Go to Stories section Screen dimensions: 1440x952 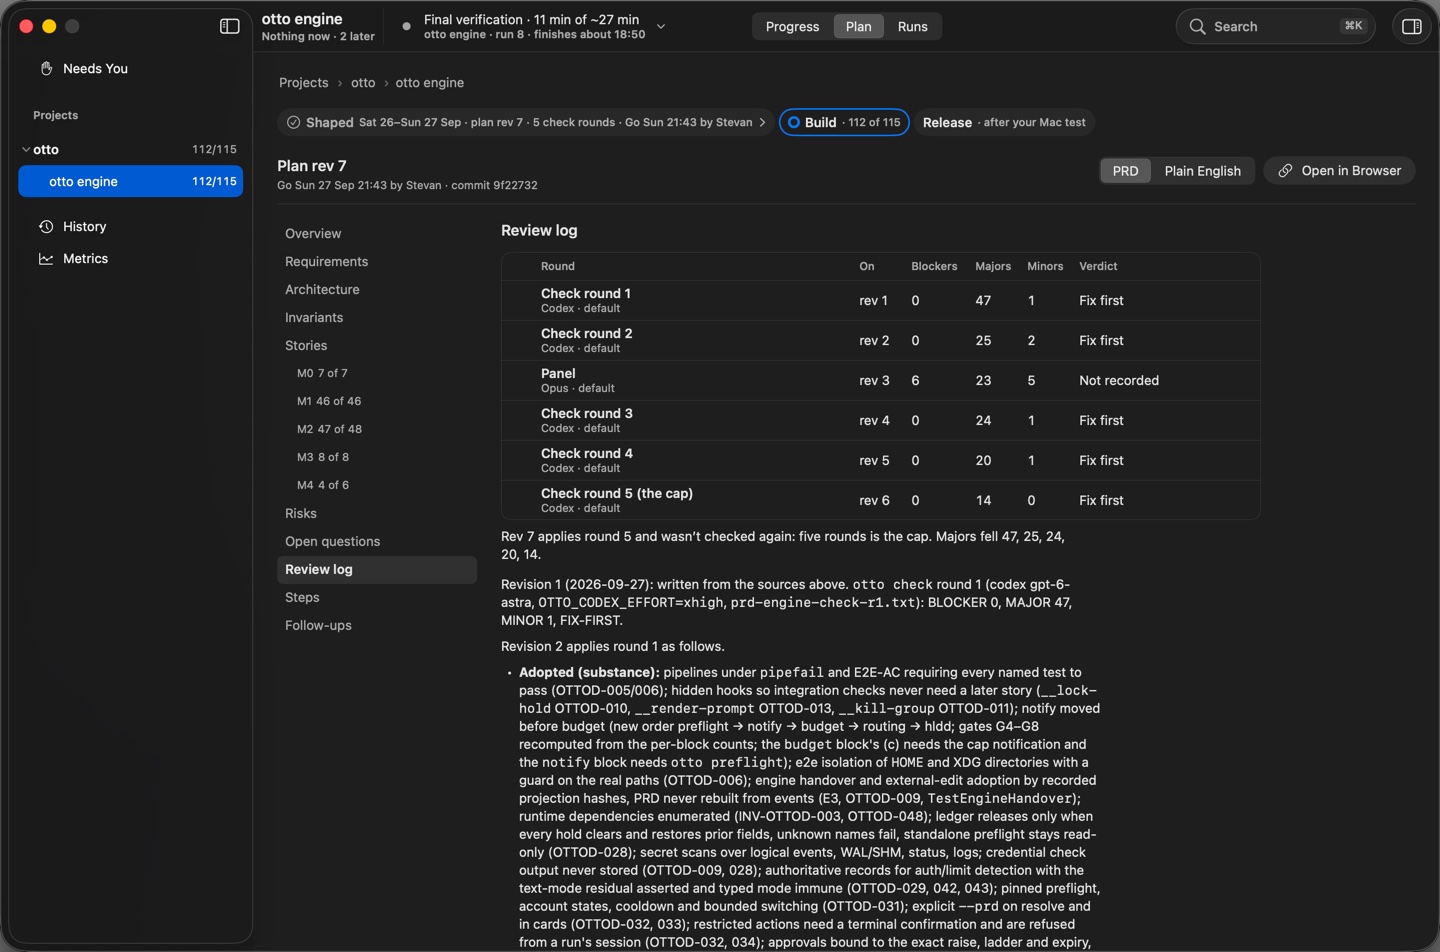(376, 345)
